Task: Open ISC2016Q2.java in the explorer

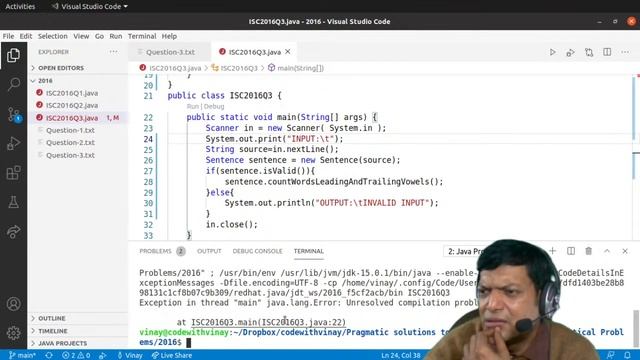Action: coord(72,105)
